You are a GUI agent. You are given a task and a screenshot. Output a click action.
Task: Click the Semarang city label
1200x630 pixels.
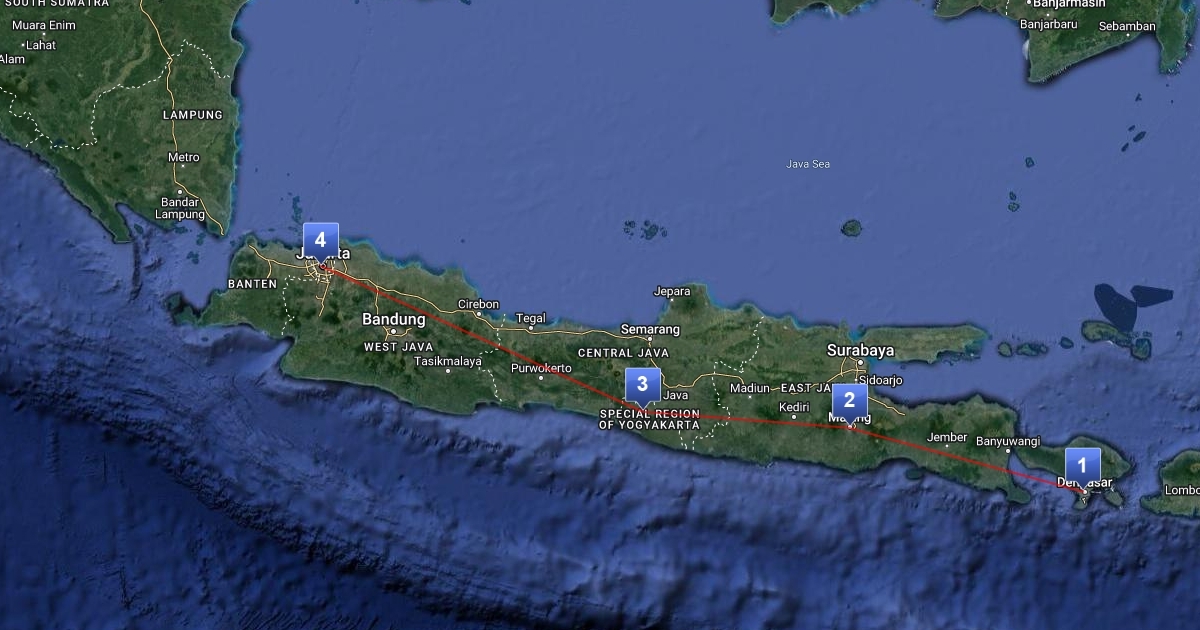(x=650, y=329)
